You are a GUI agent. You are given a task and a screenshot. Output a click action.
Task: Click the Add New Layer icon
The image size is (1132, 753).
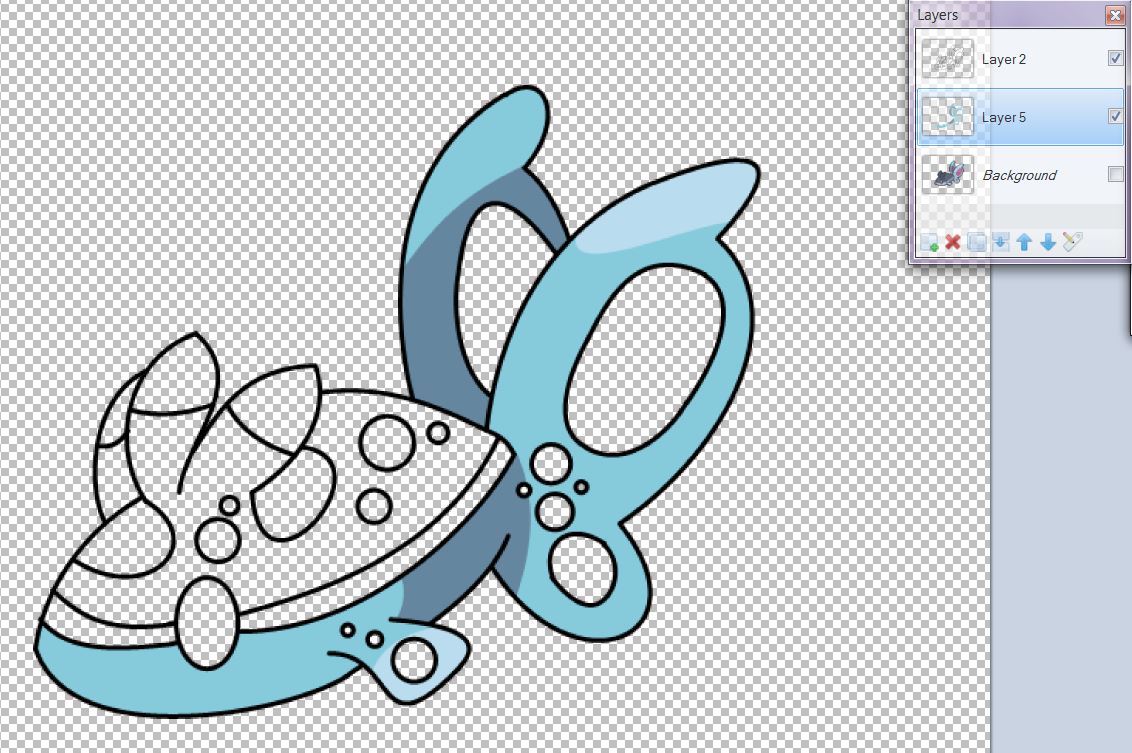point(929,243)
